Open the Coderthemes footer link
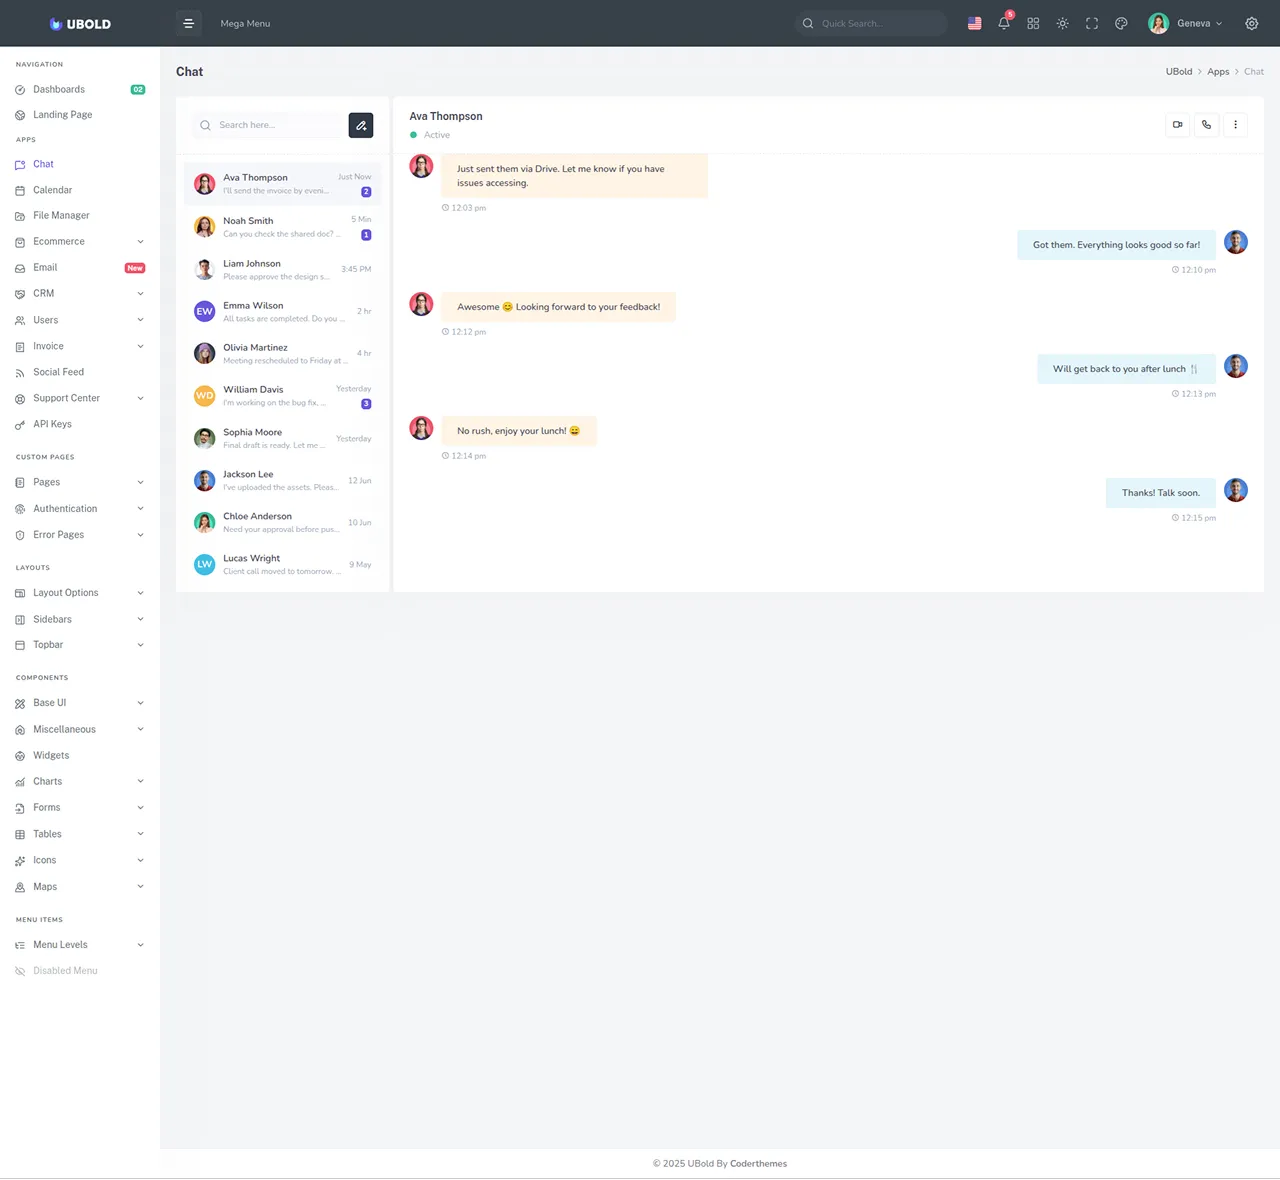Viewport: 1280px width, 1180px height. point(758,1164)
